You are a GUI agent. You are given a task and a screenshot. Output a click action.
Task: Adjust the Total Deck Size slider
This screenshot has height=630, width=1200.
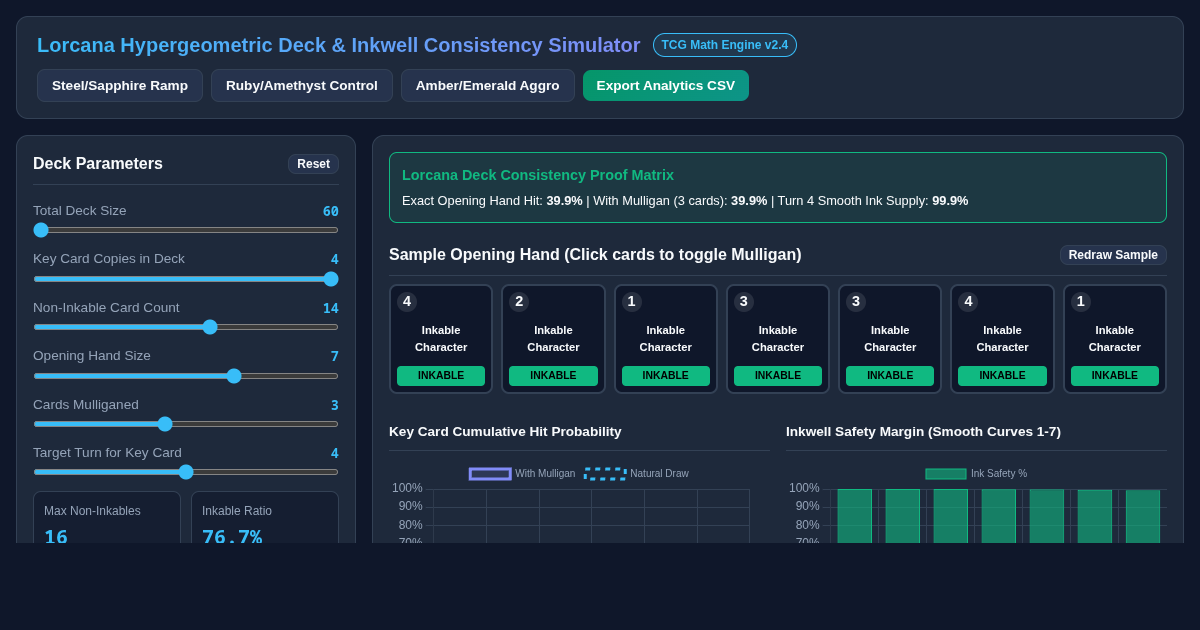186,230
